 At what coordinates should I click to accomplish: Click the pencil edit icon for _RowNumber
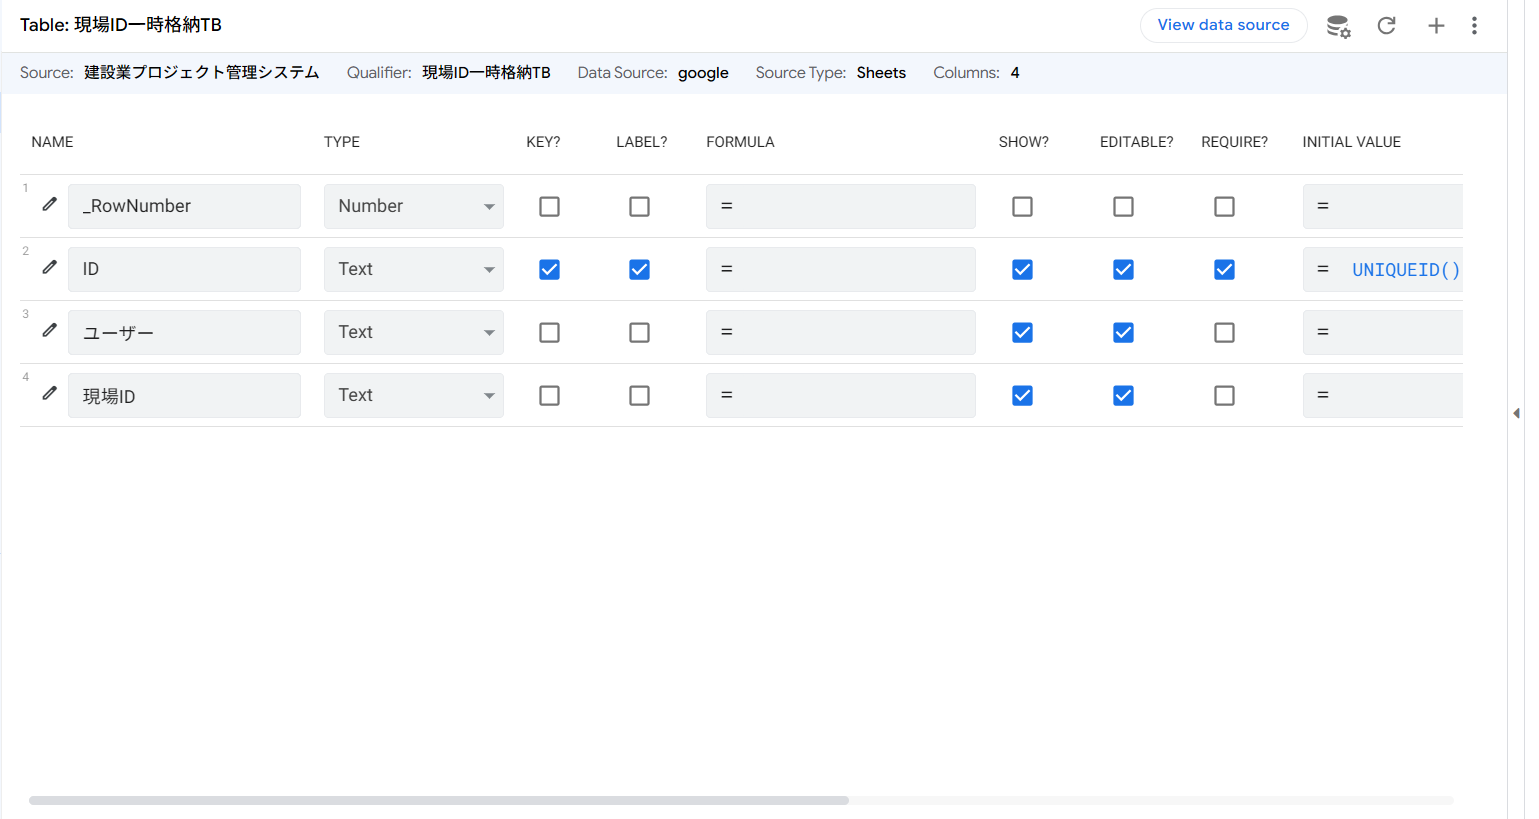tap(49, 205)
